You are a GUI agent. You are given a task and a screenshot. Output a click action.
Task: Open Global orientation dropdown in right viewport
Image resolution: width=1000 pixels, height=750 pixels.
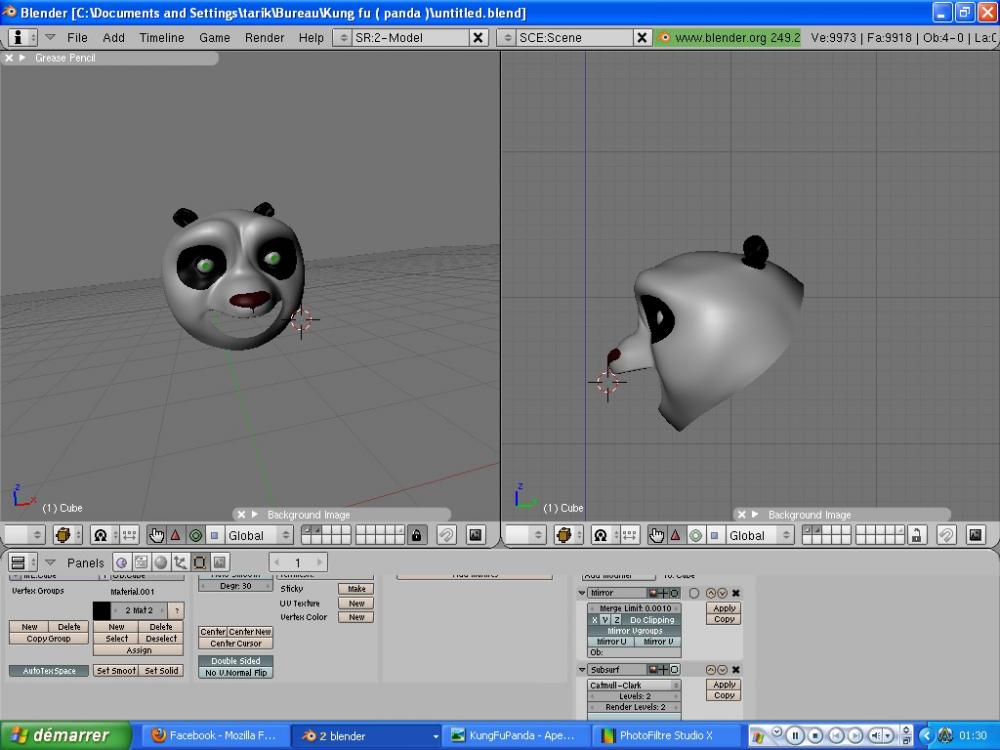[x=760, y=535]
